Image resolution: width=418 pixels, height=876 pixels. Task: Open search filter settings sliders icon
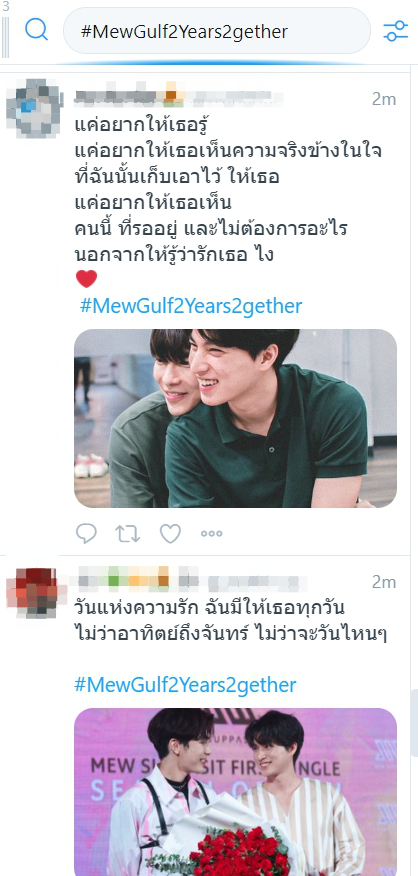pos(396,31)
